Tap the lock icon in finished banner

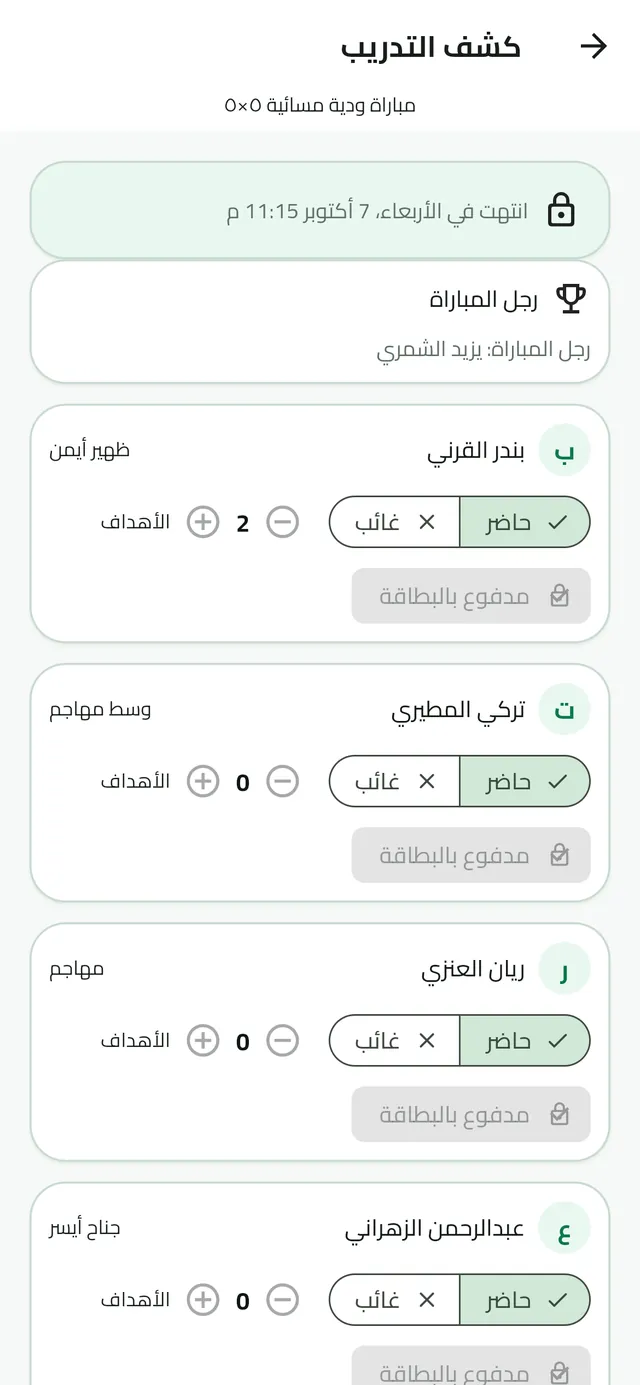click(562, 211)
